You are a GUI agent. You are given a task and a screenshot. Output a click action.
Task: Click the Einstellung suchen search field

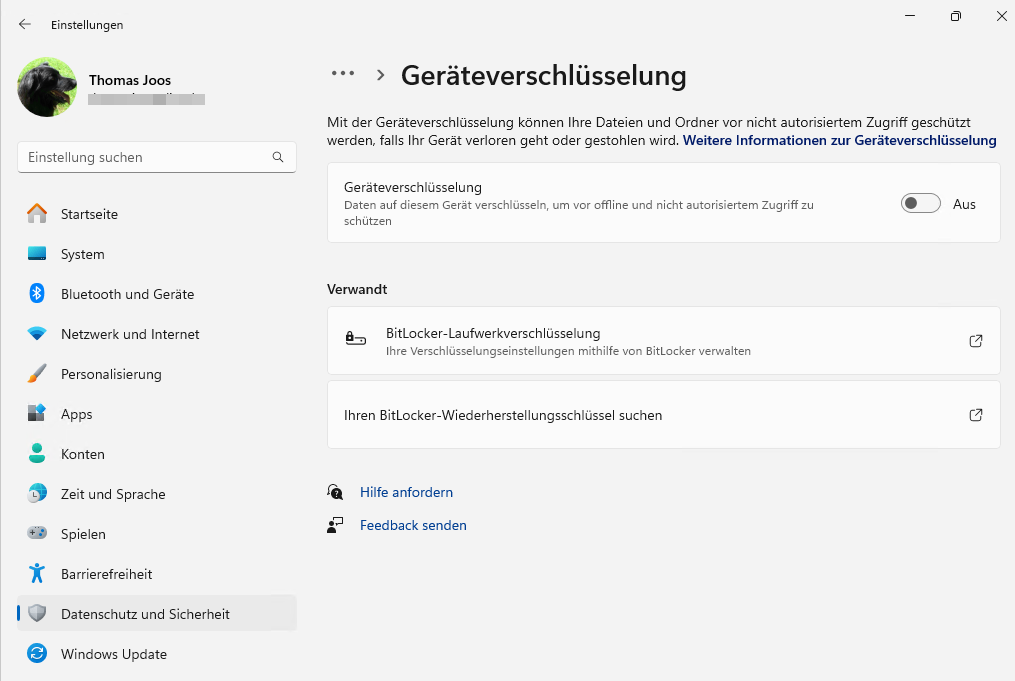(x=145, y=157)
